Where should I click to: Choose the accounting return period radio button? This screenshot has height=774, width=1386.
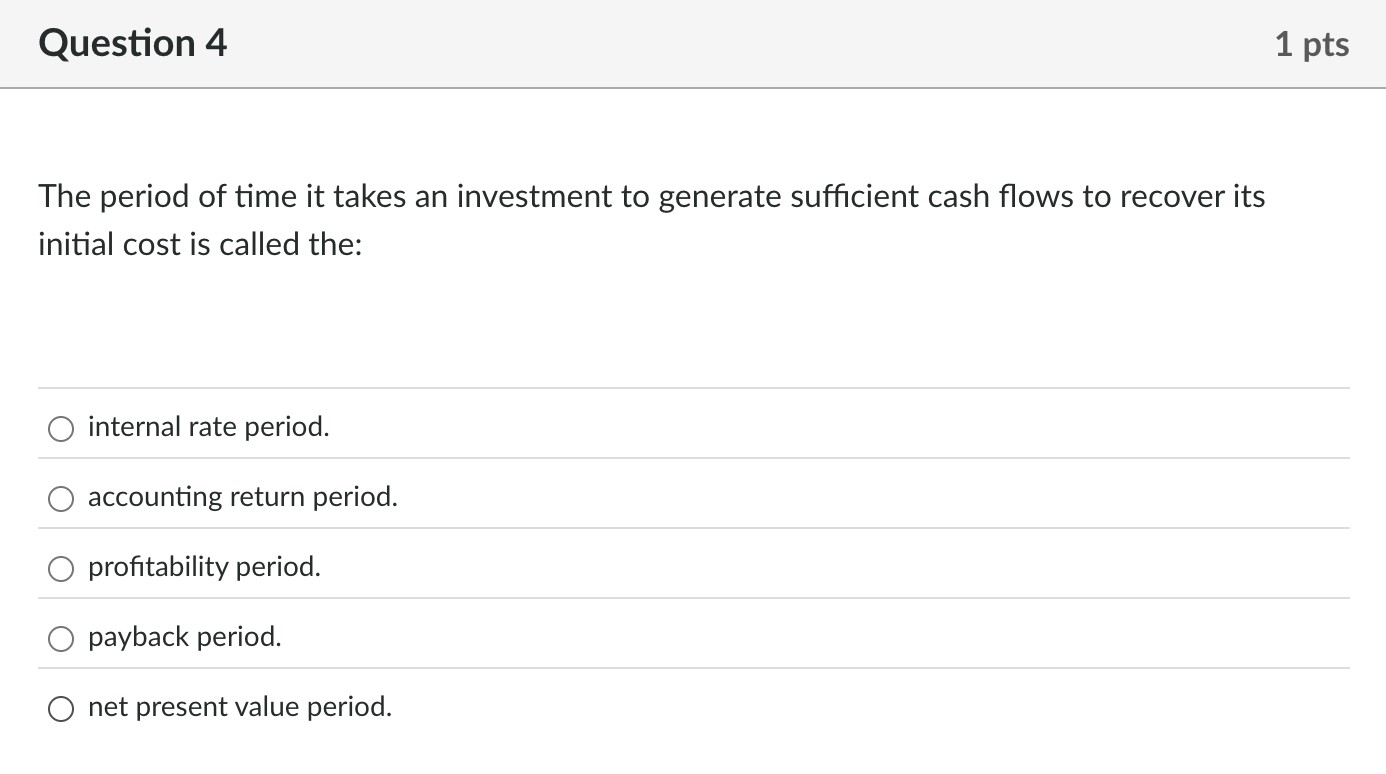(x=61, y=499)
